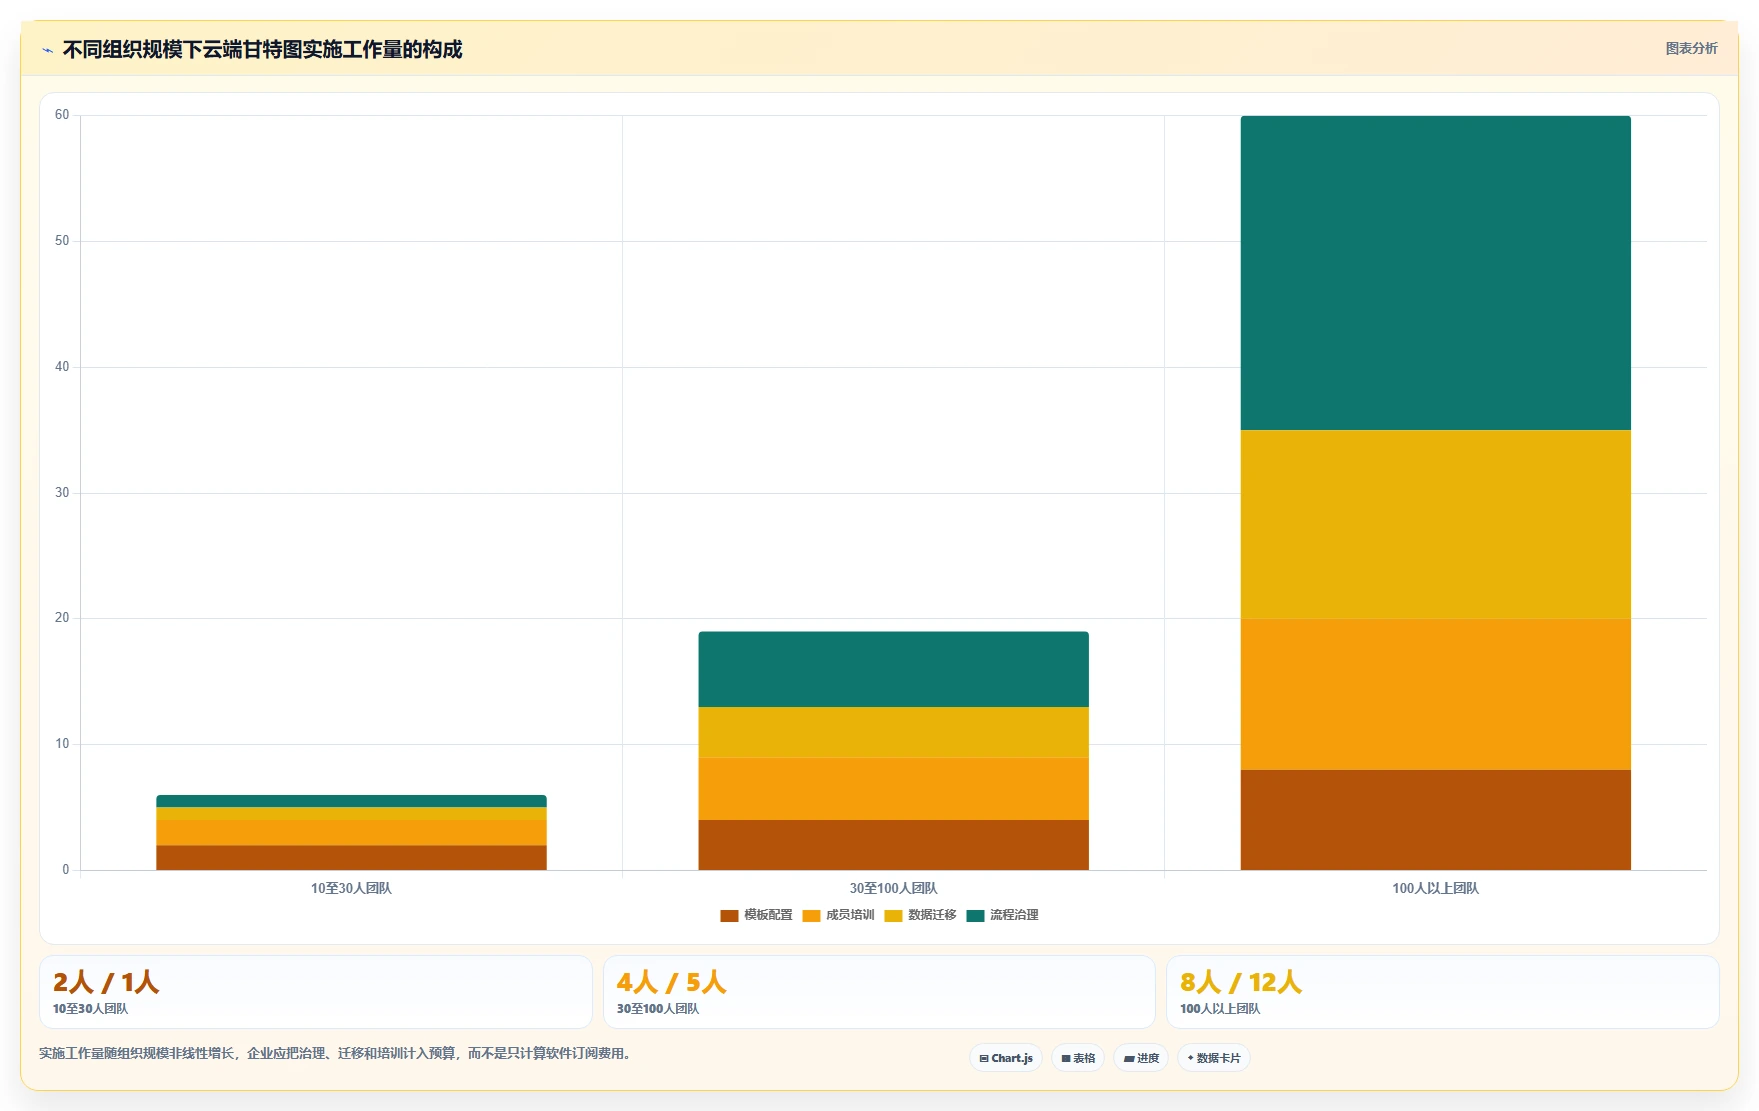Screen dimensions: 1759x1111
Task: Click the yellow segment of 30至100人团队 bar
Action: point(893,732)
